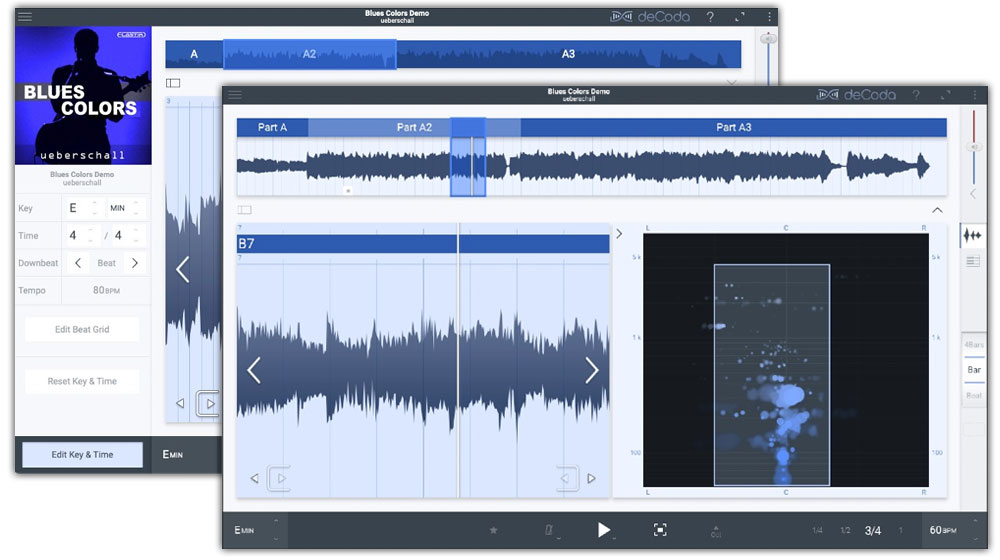This screenshot has height=560, width=1000.
Task: Shift Downbeat later with right chevron
Action: click(135, 263)
